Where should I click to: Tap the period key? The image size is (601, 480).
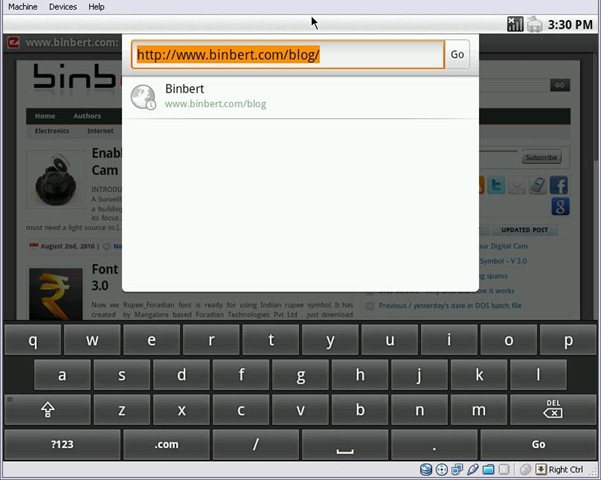click(434, 444)
